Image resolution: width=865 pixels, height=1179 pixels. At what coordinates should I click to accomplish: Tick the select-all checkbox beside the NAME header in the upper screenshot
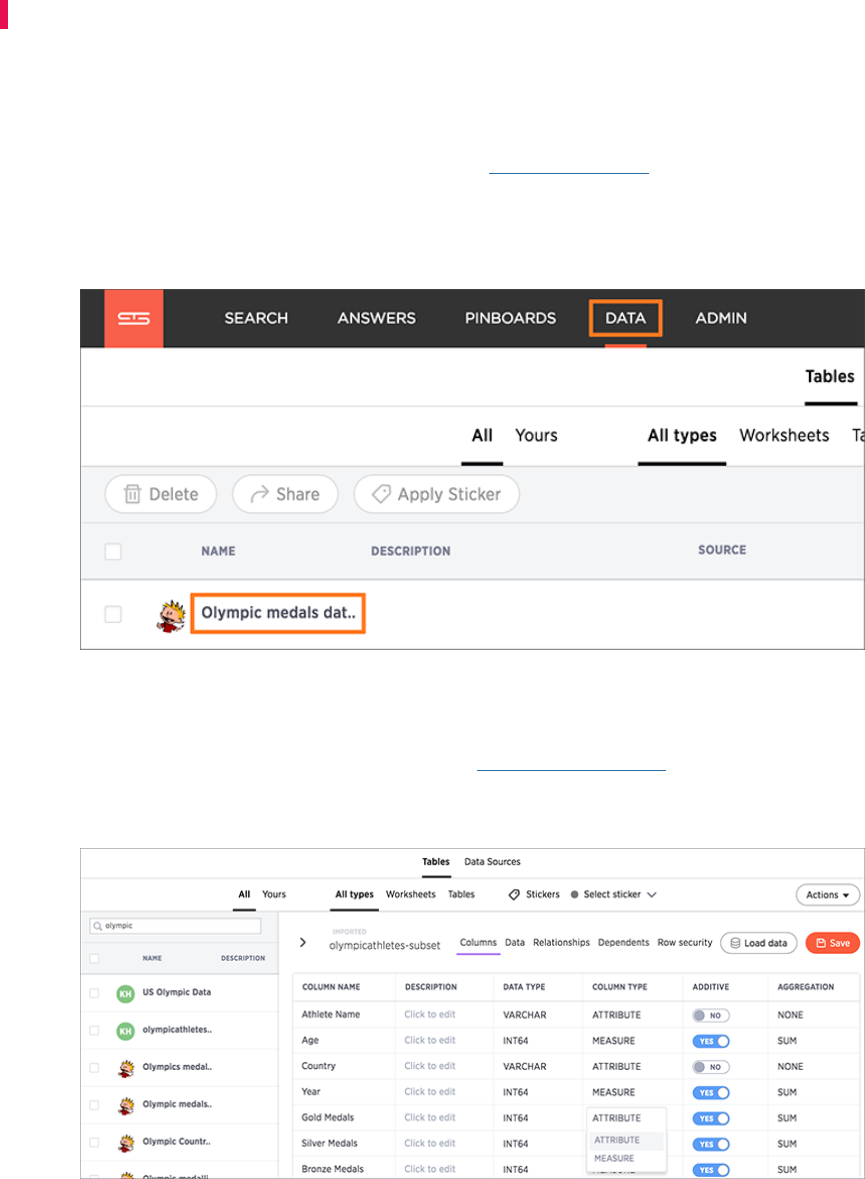(113, 551)
